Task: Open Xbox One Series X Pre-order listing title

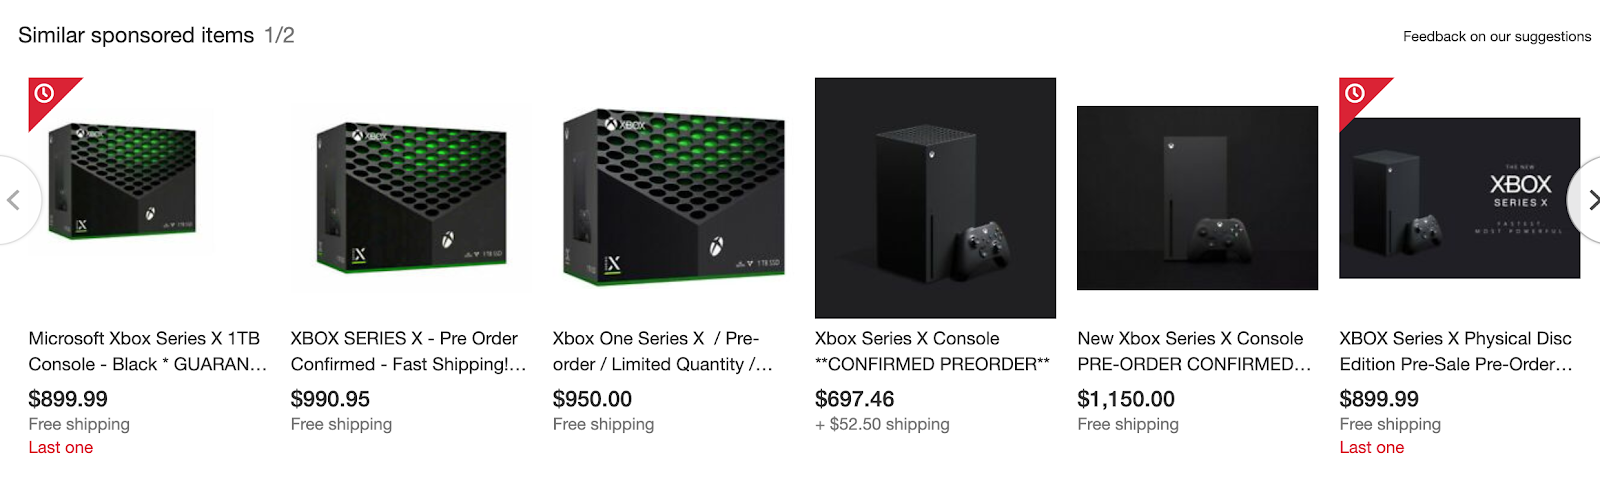Action: [x=662, y=351]
